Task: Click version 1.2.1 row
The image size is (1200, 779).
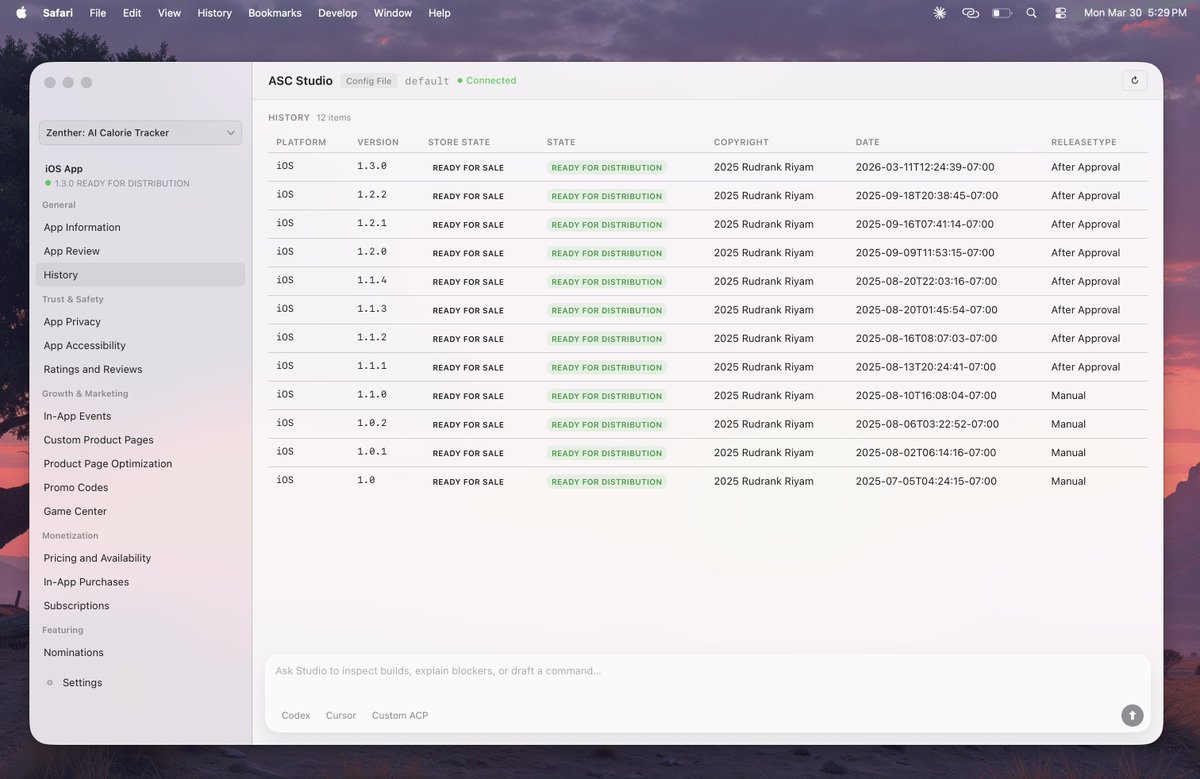Action: pyautogui.click(x=708, y=224)
